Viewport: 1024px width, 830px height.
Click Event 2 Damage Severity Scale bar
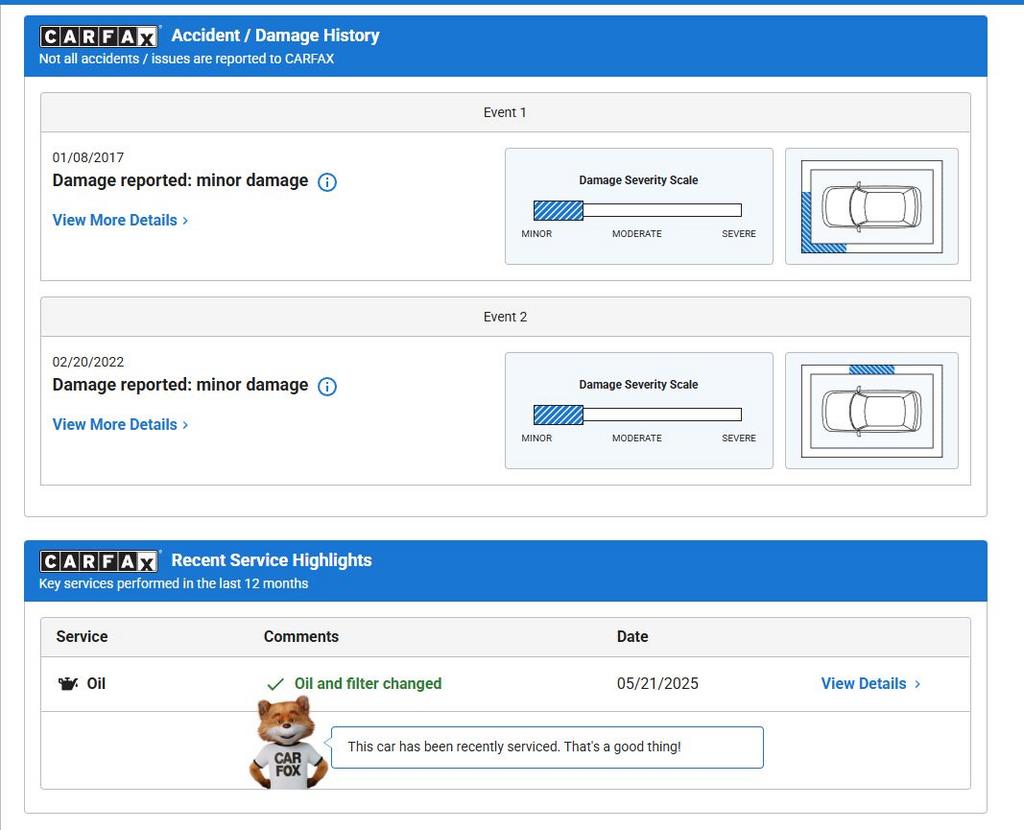click(637, 414)
